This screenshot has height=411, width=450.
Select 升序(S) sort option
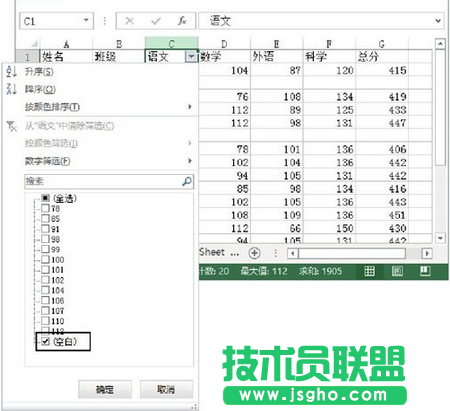[x=39, y=72]
